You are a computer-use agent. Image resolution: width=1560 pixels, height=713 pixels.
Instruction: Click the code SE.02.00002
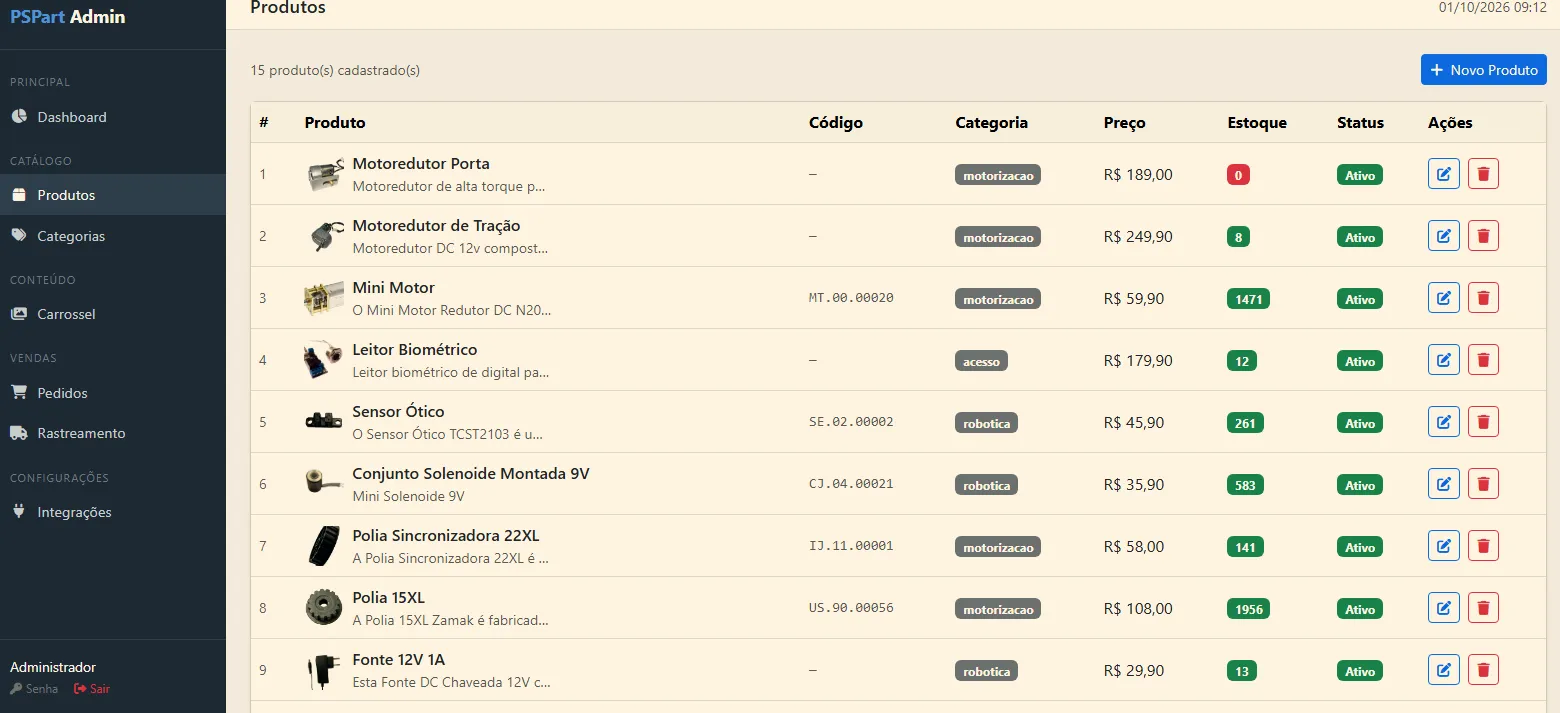pyautogui.click(x=851, y=422)
